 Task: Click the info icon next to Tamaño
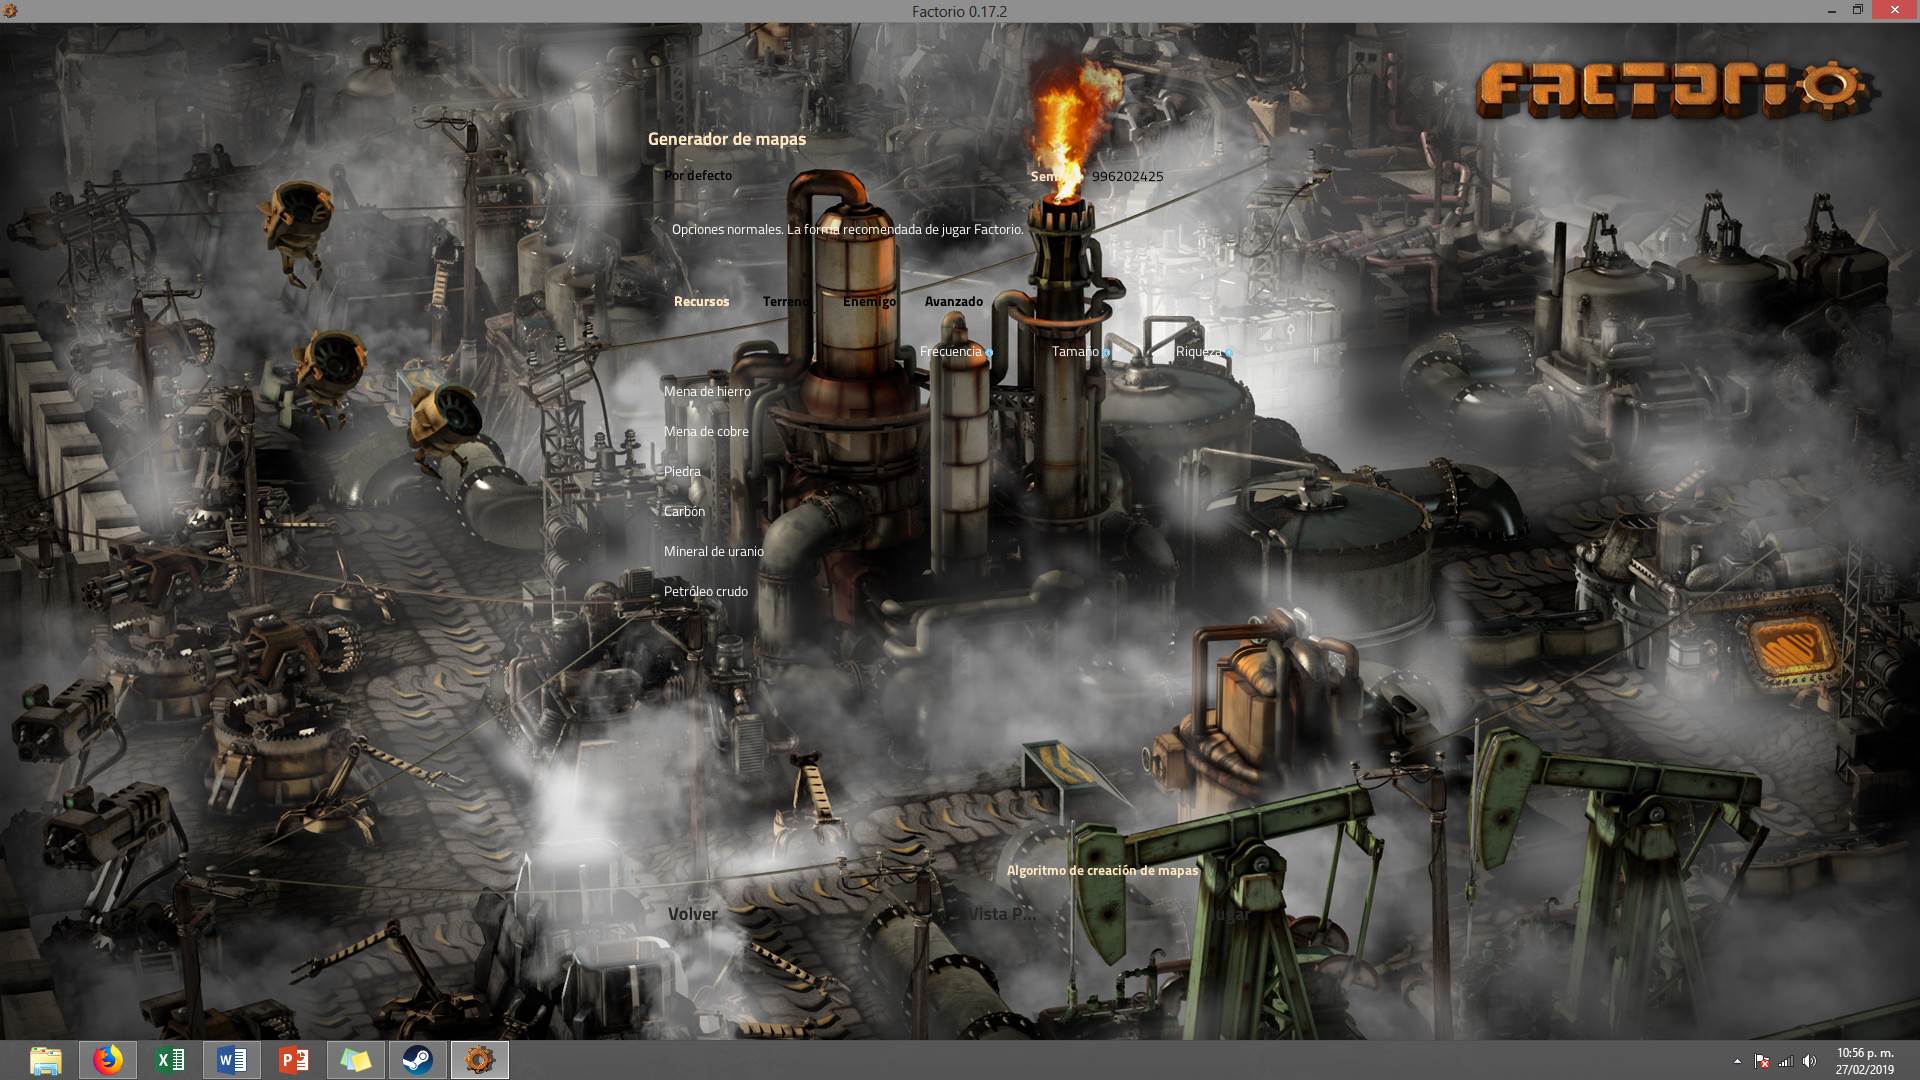click(x=1105, y=353)
